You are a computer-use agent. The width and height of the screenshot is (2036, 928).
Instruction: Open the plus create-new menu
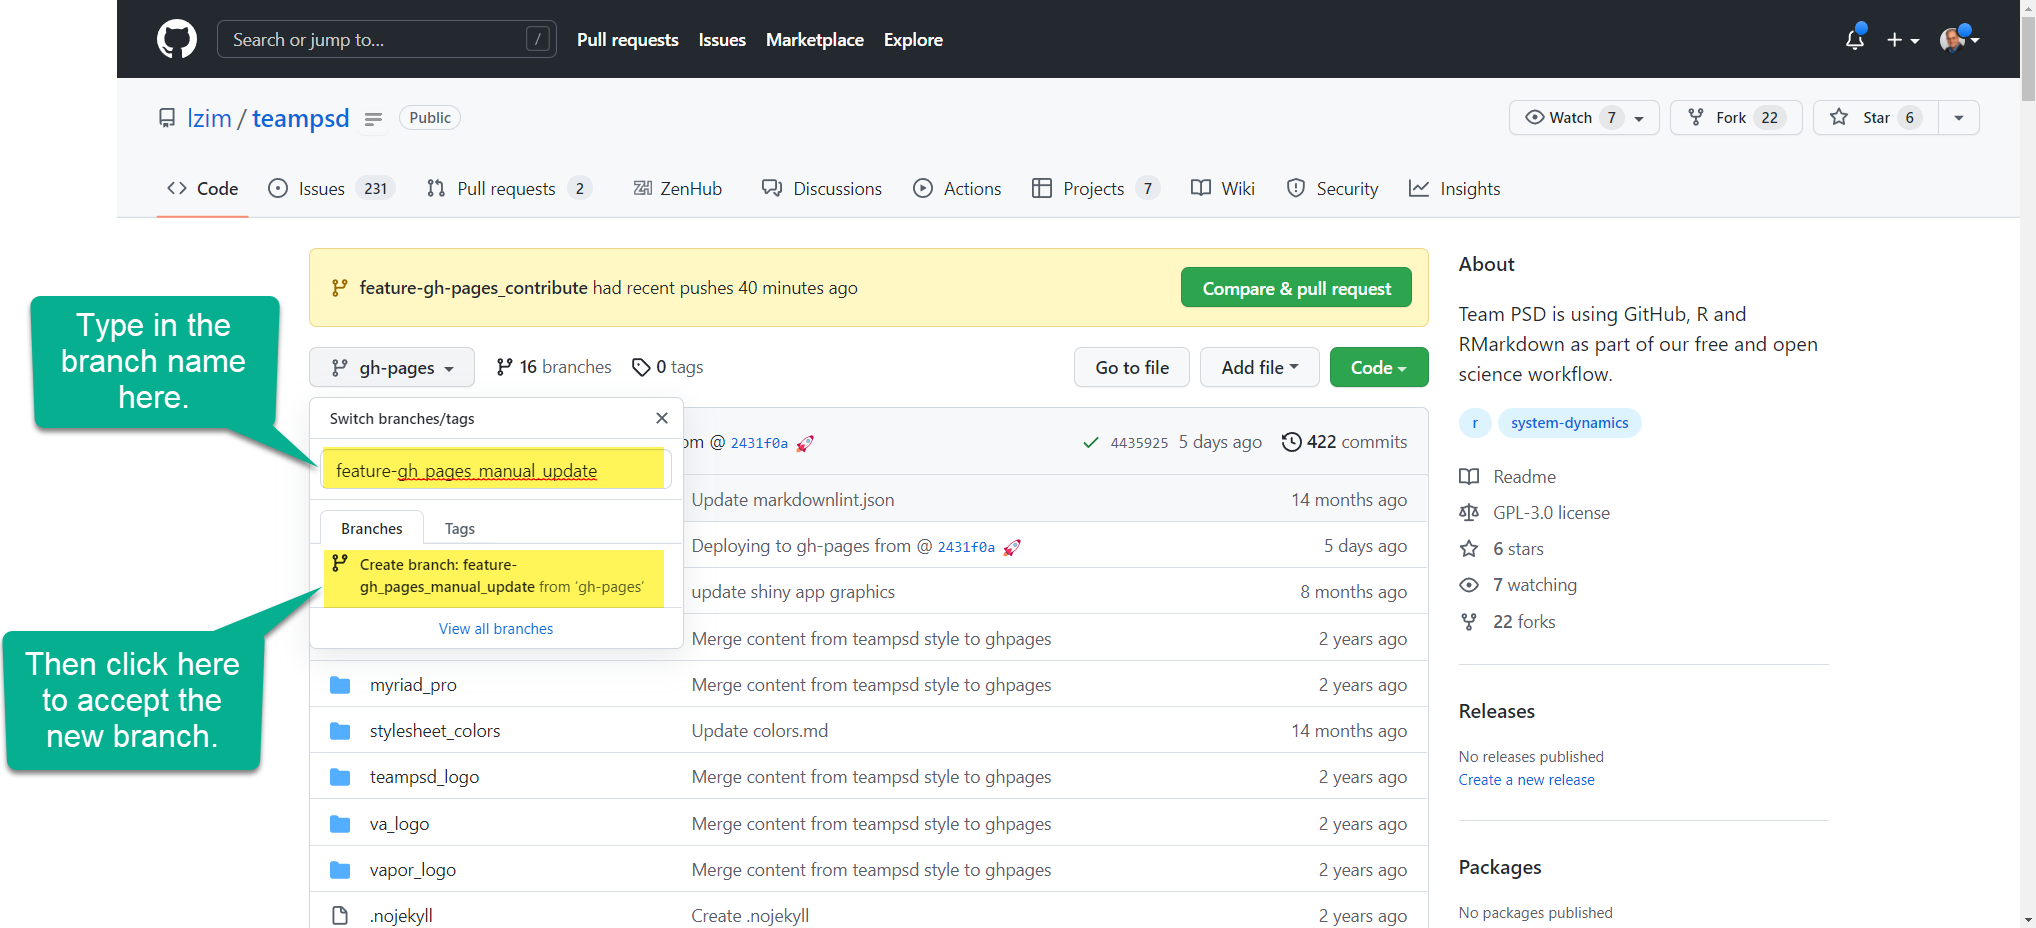point(1902,40)
